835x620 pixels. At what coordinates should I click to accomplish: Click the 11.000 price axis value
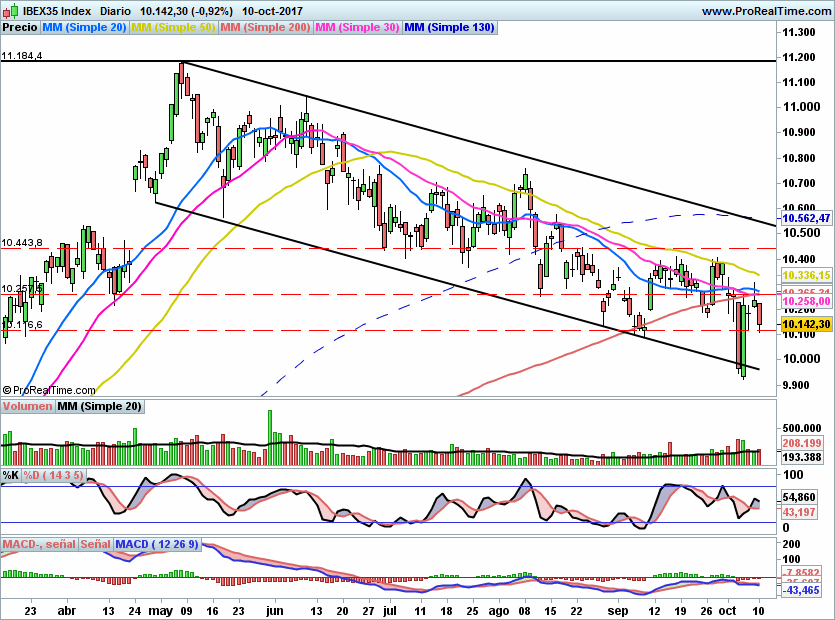tap(801, 107)
